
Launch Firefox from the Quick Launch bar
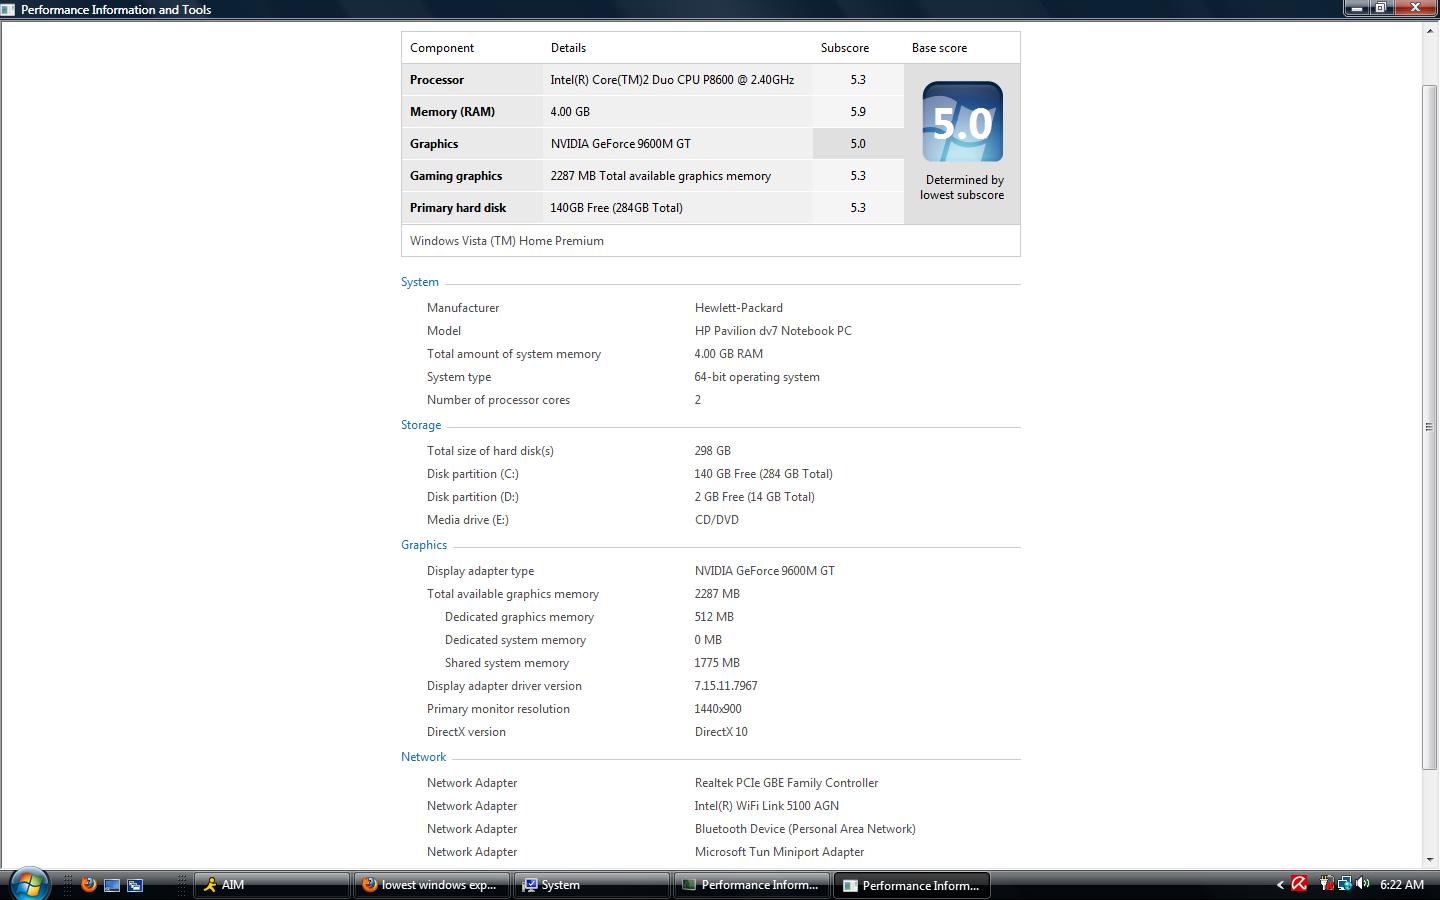[89, 884]
